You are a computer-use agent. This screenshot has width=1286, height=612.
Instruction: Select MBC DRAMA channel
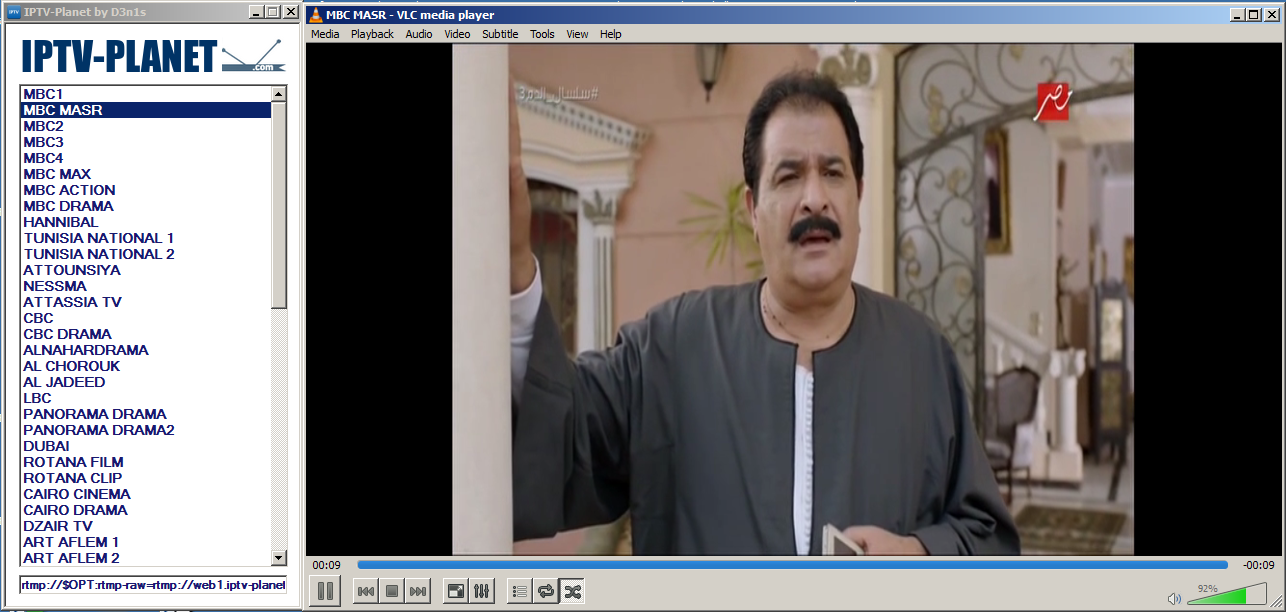tap(145, 206)
